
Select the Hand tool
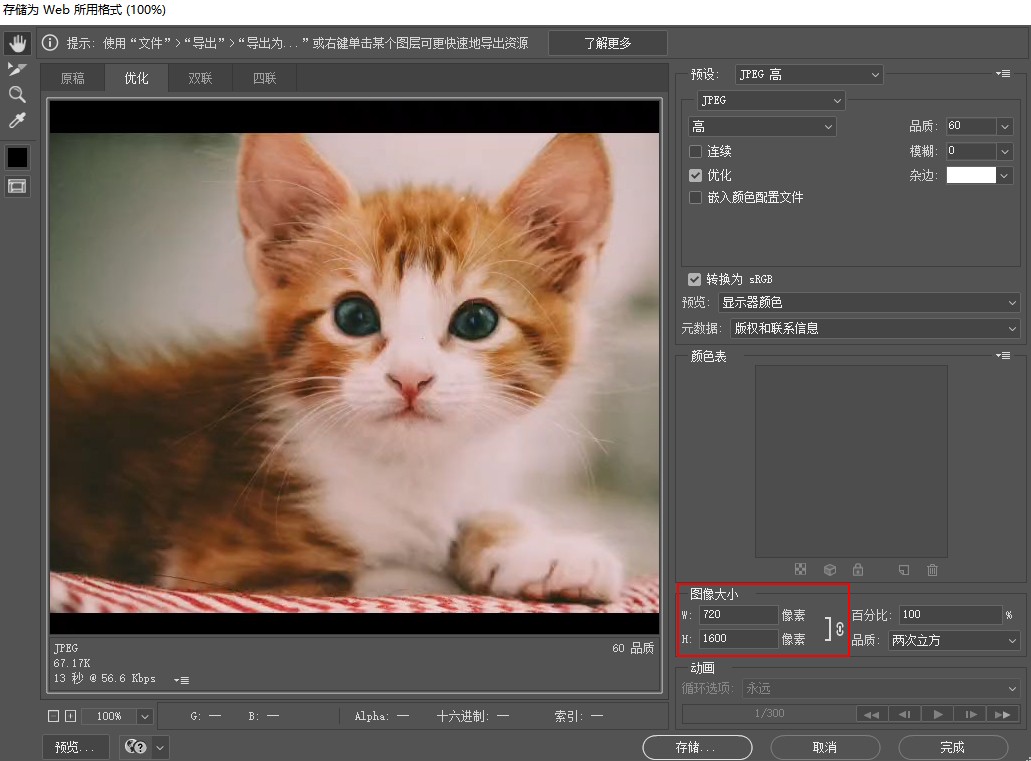[x=17, y=43]
